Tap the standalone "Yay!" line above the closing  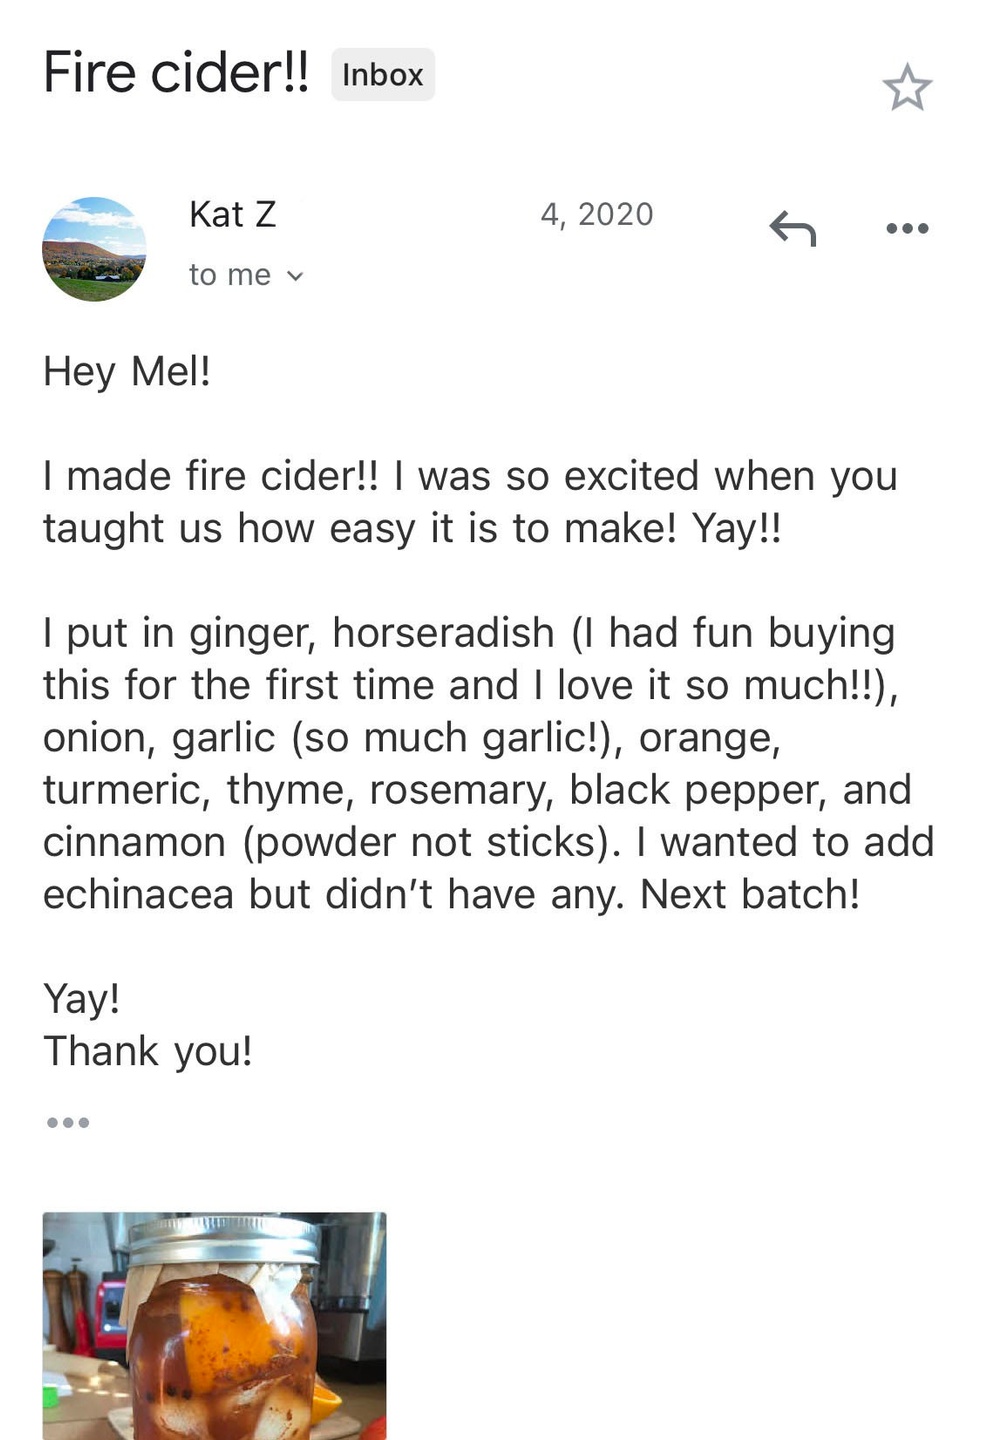click(82, 998)
